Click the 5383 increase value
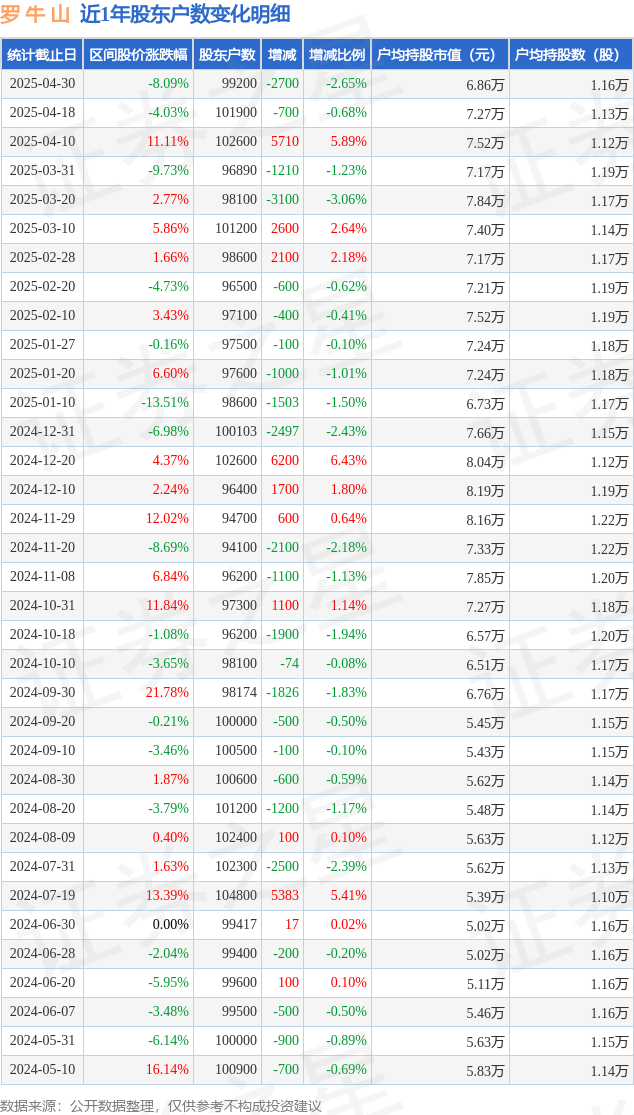 point(284,895)
